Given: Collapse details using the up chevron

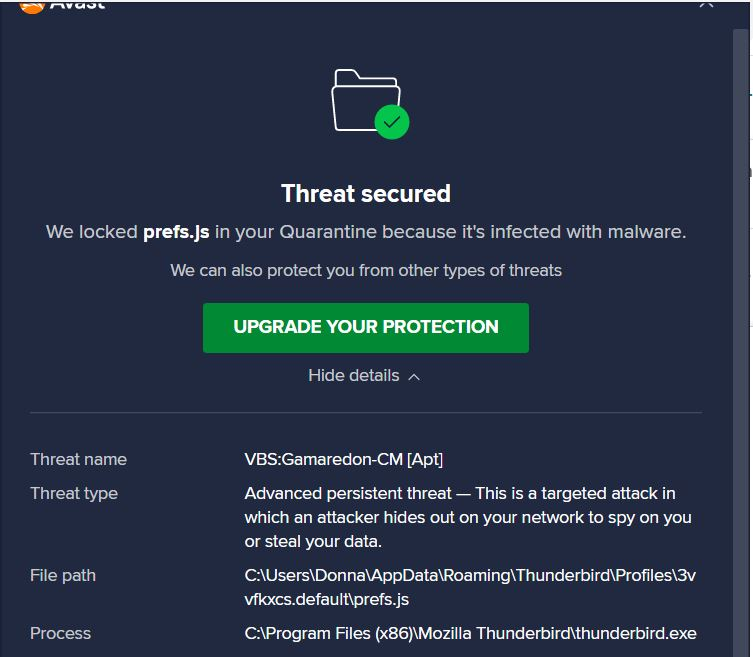Looking at the screenshot, I should (x=414, y=377).
